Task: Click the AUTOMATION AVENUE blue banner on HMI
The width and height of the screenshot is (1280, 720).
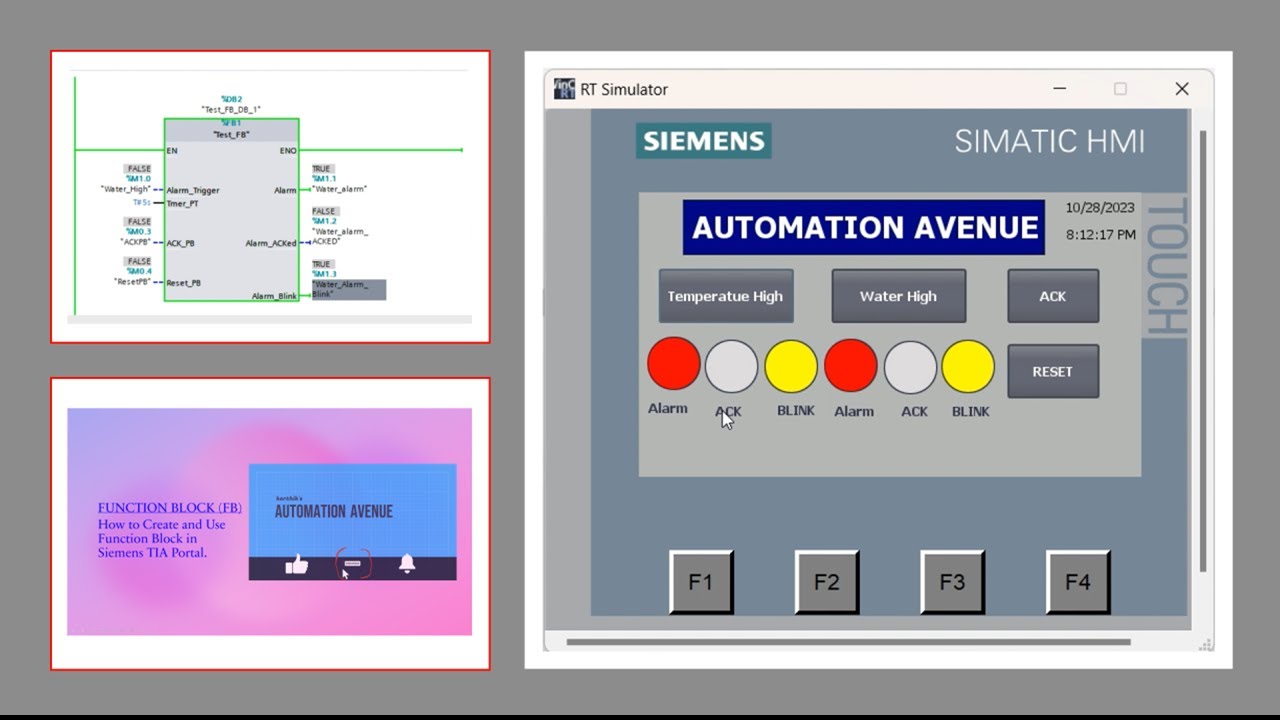Action: 864,227
